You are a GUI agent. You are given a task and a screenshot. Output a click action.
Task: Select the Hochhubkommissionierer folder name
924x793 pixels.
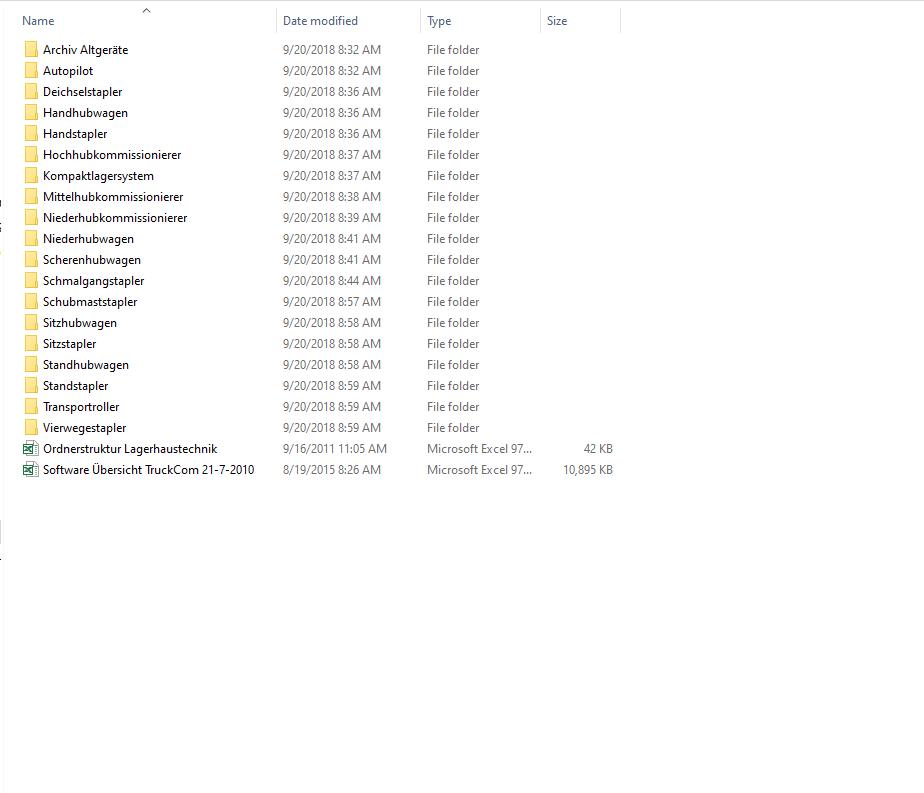click(112, 154)
